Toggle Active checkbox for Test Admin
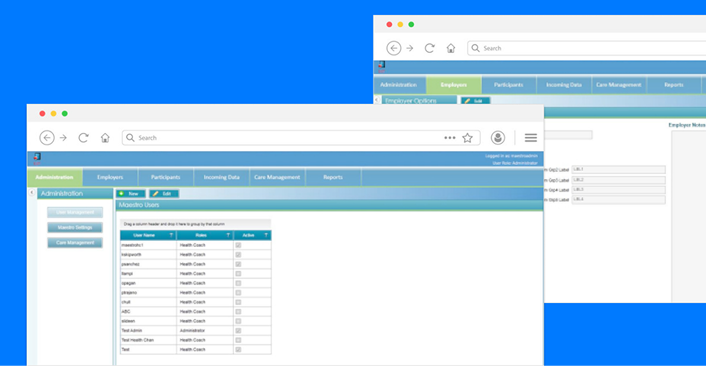706x366 pixels. pos(238,330)
